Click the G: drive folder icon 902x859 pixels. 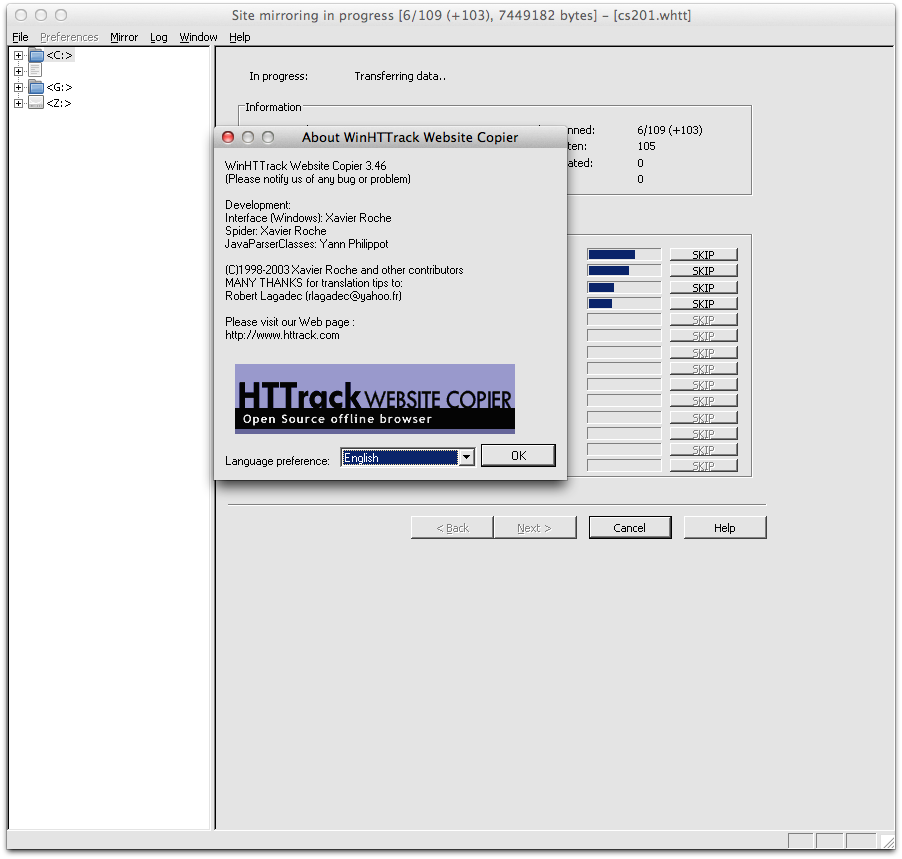pyautogui.click(x=36, y=87)
